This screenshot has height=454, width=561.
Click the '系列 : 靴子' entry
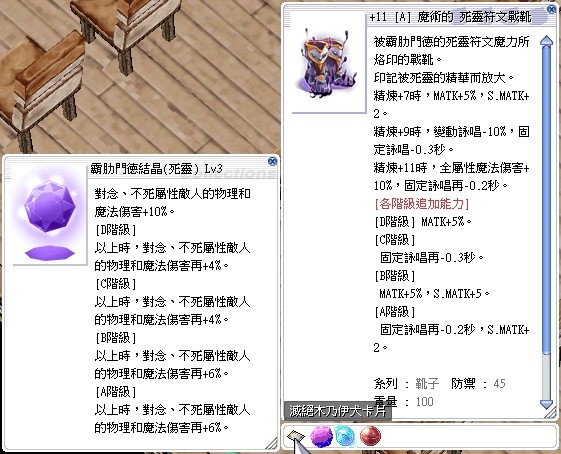pos(406,384)
